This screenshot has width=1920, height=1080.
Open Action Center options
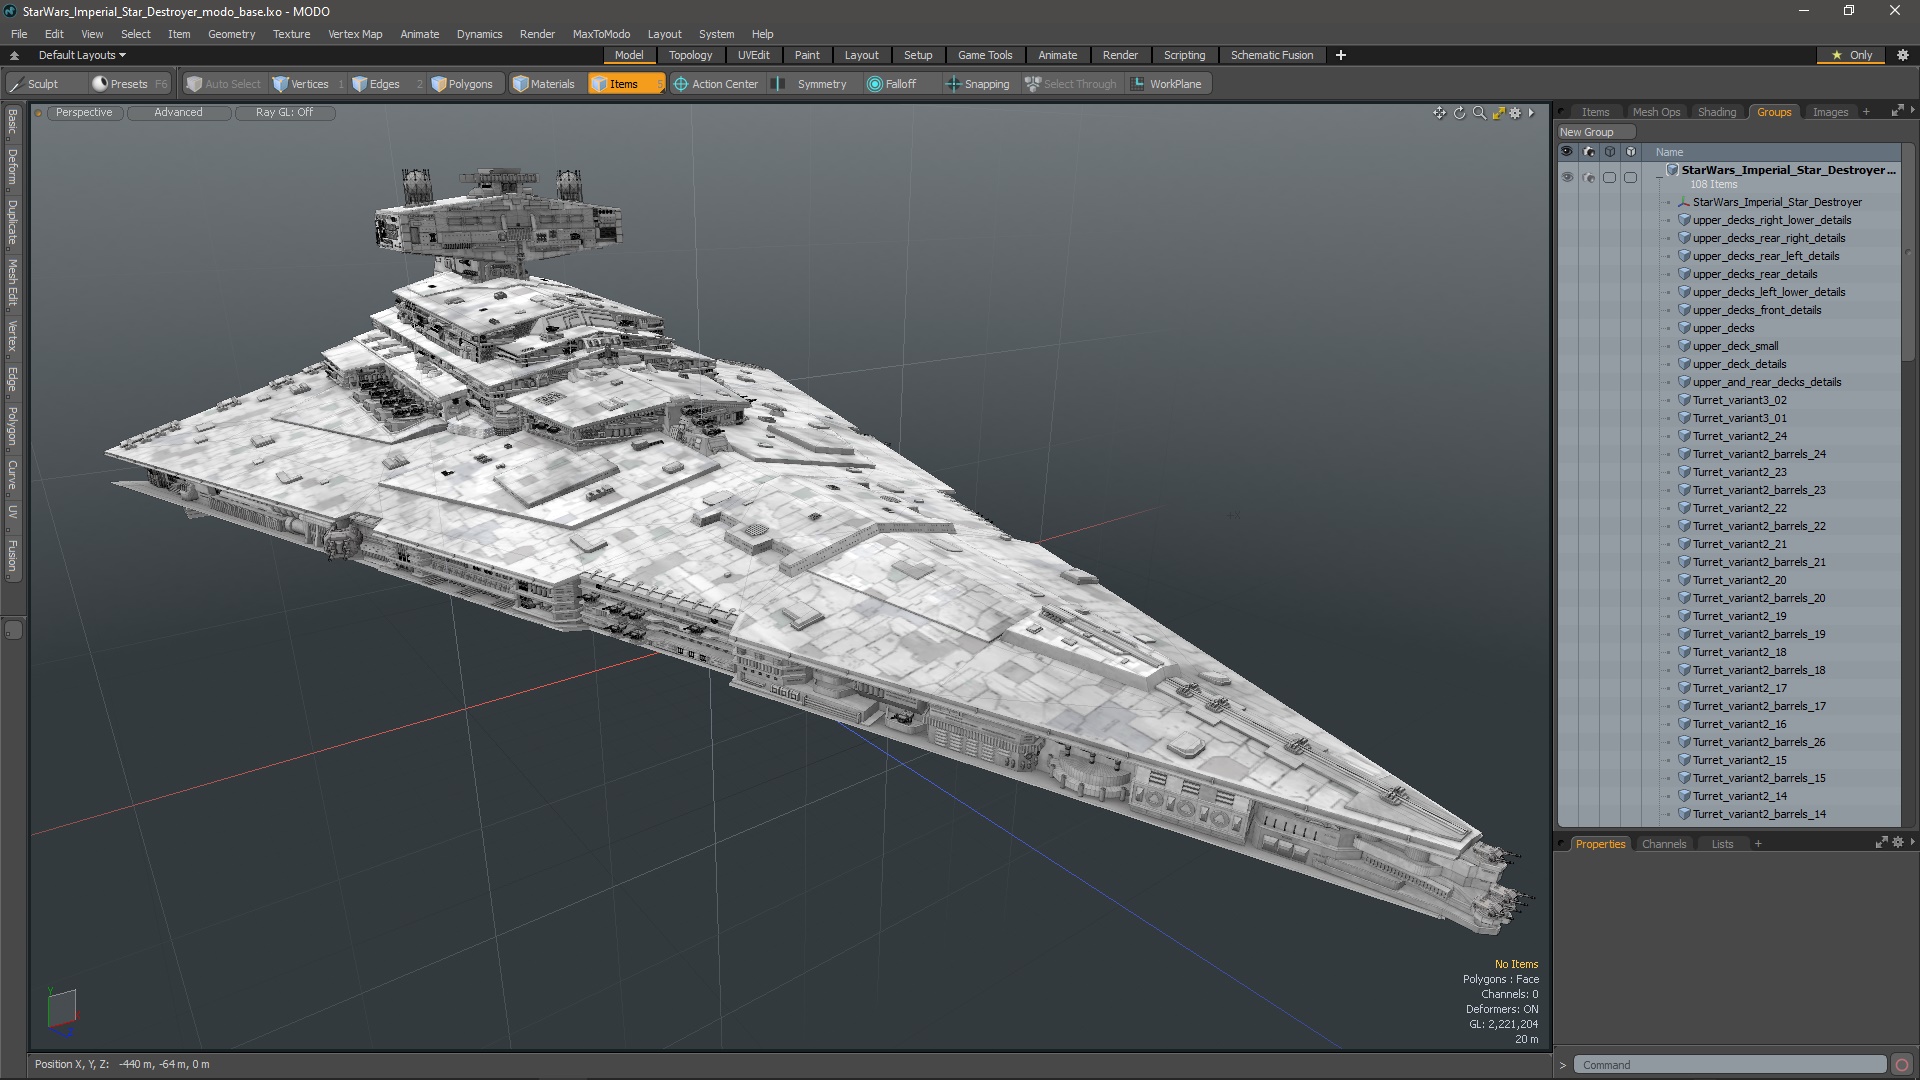coord(716,84)
